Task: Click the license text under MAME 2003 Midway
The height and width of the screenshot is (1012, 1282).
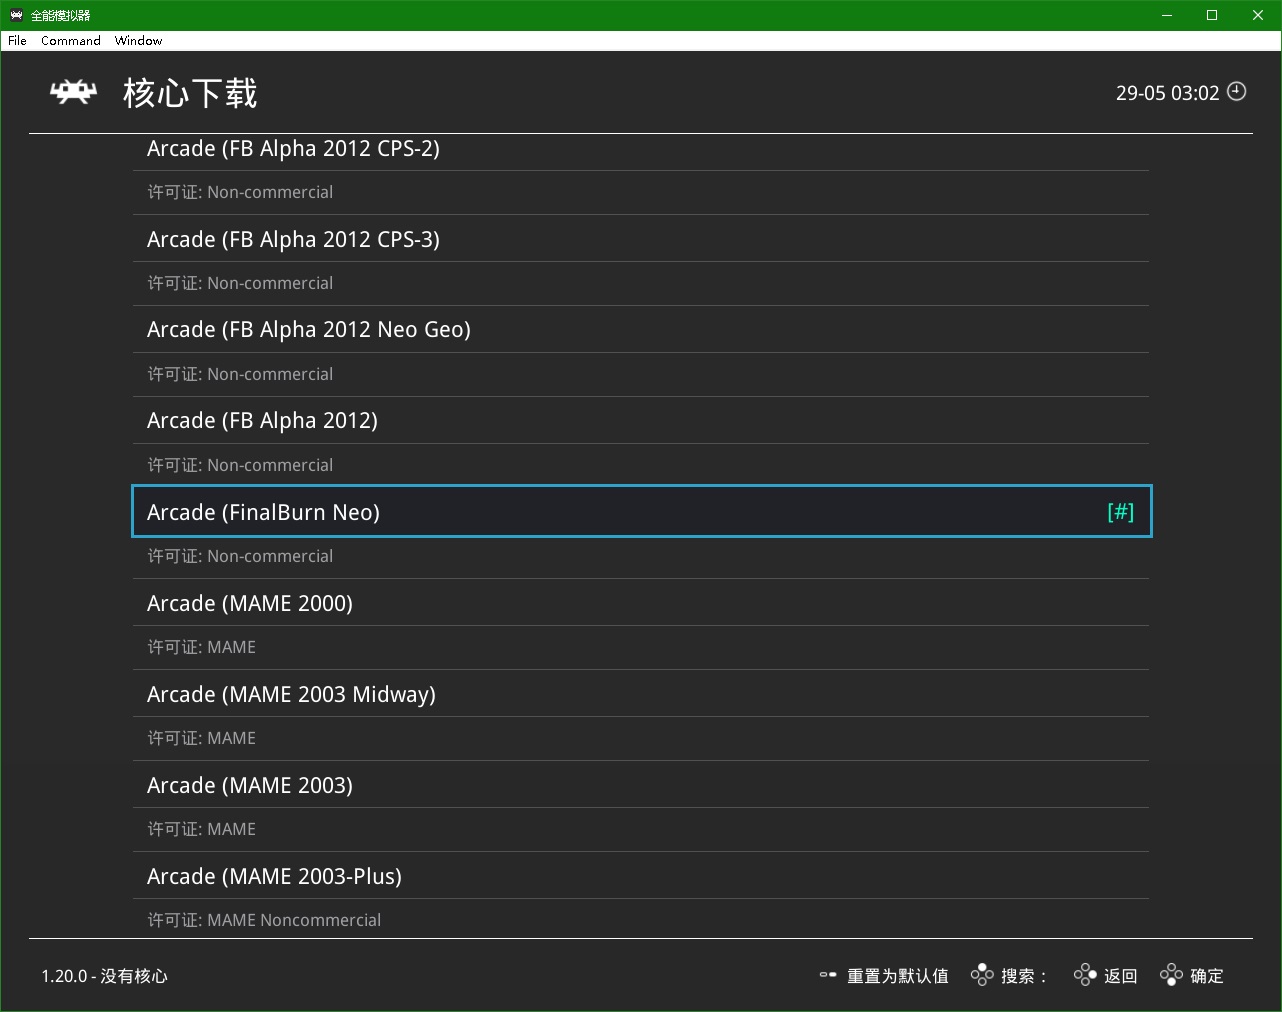Action: [201, 738]
